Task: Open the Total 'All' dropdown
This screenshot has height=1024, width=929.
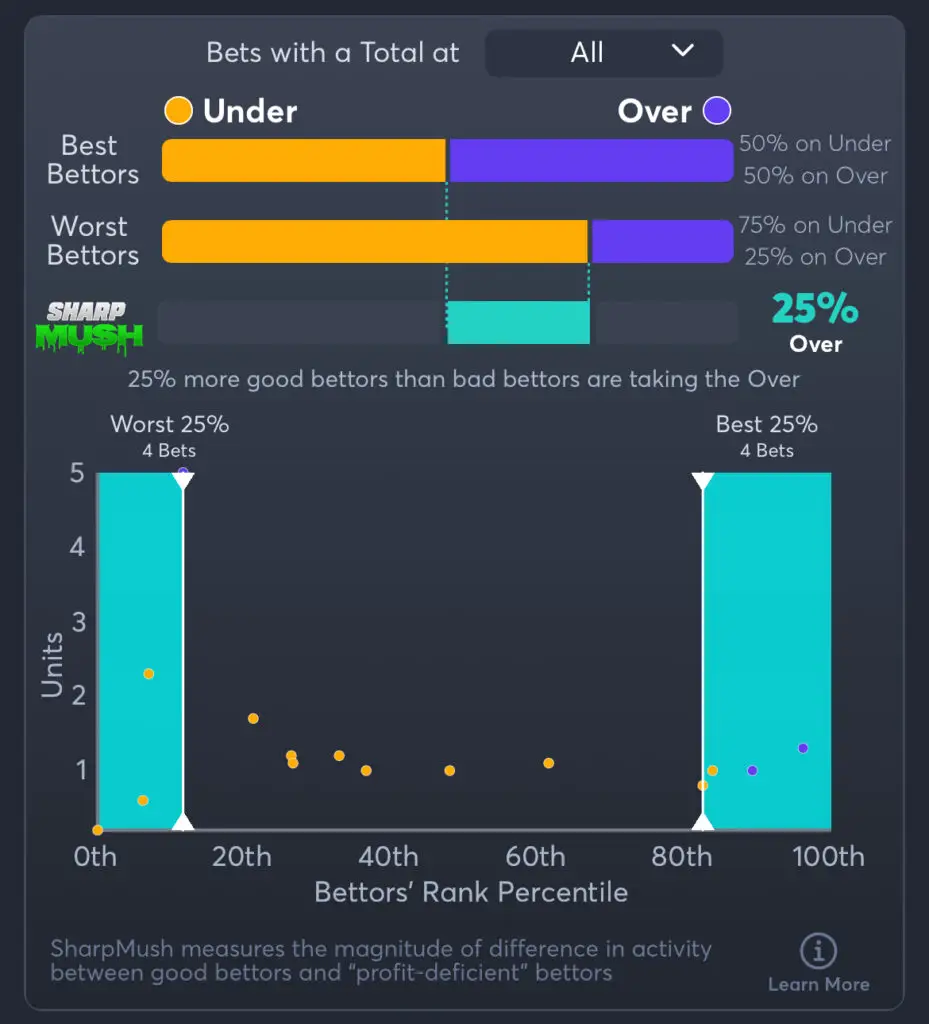Action: click(603, 53)
